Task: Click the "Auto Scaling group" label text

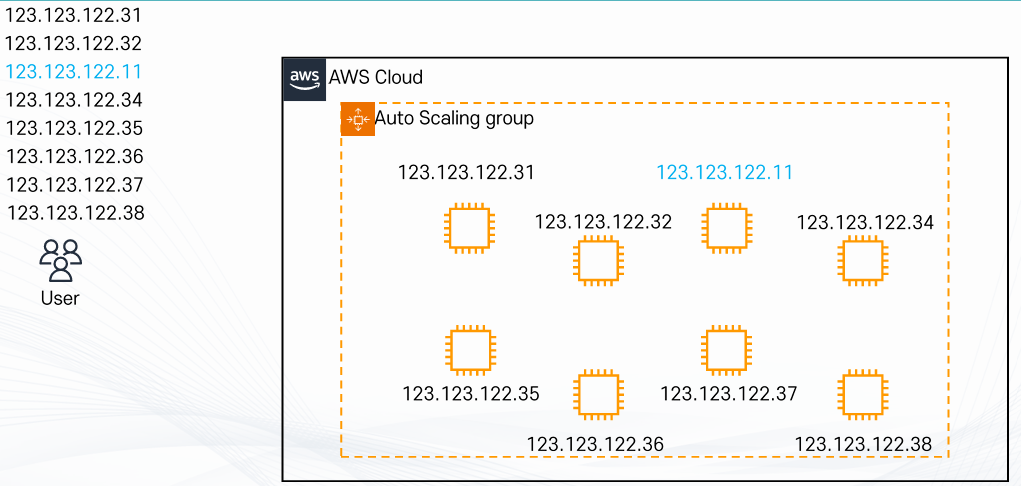Action: (x=455, y=119)
